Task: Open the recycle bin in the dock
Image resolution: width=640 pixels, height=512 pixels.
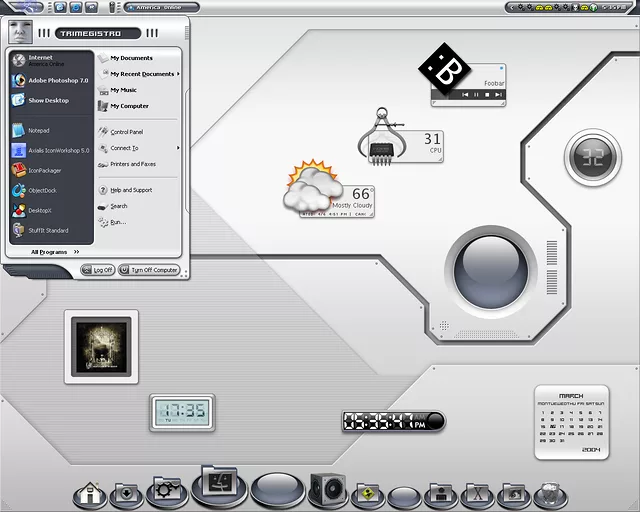Action: coord(549,493)
